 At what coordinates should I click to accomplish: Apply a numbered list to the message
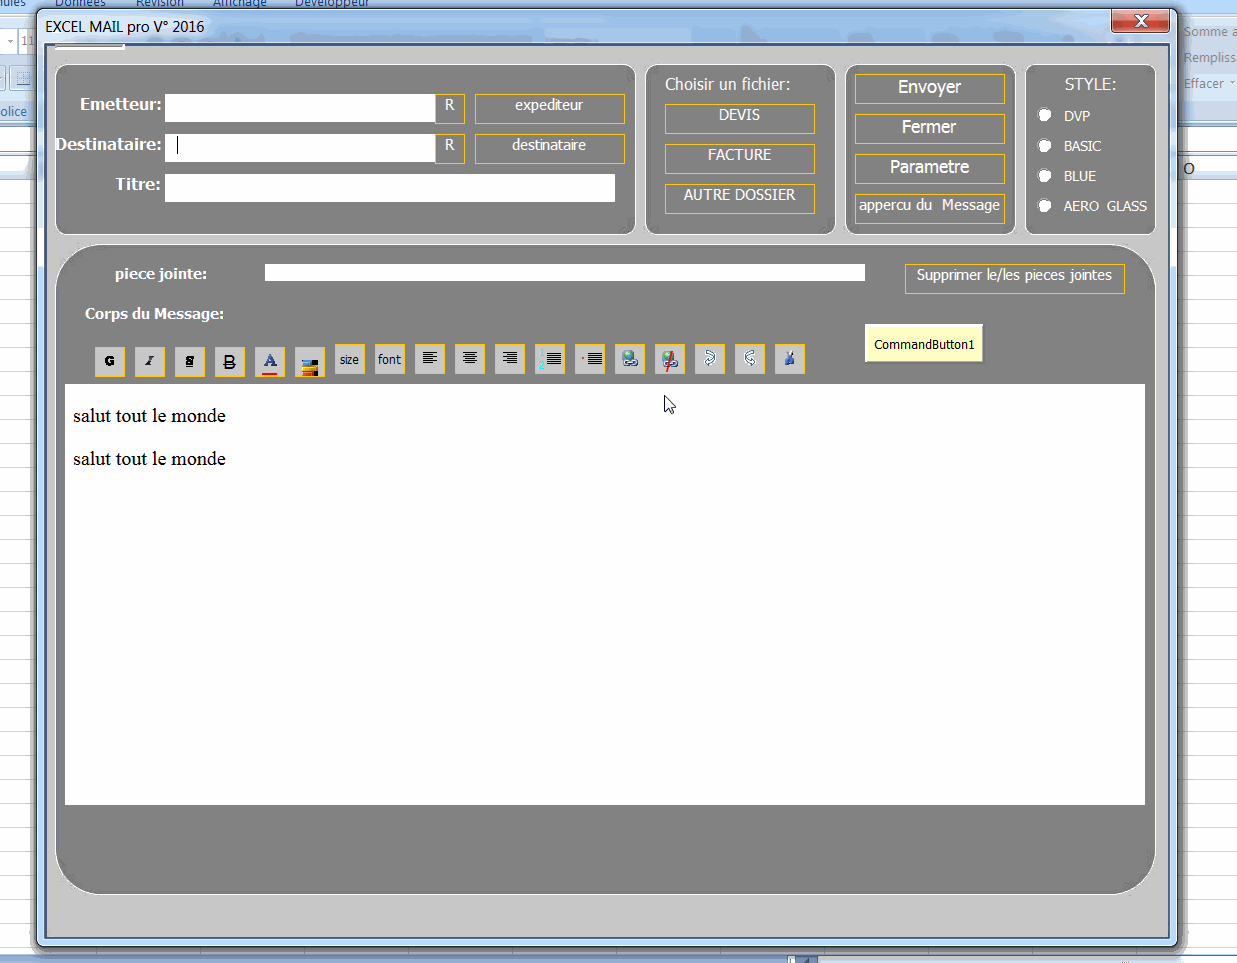(x=549, y=360)
